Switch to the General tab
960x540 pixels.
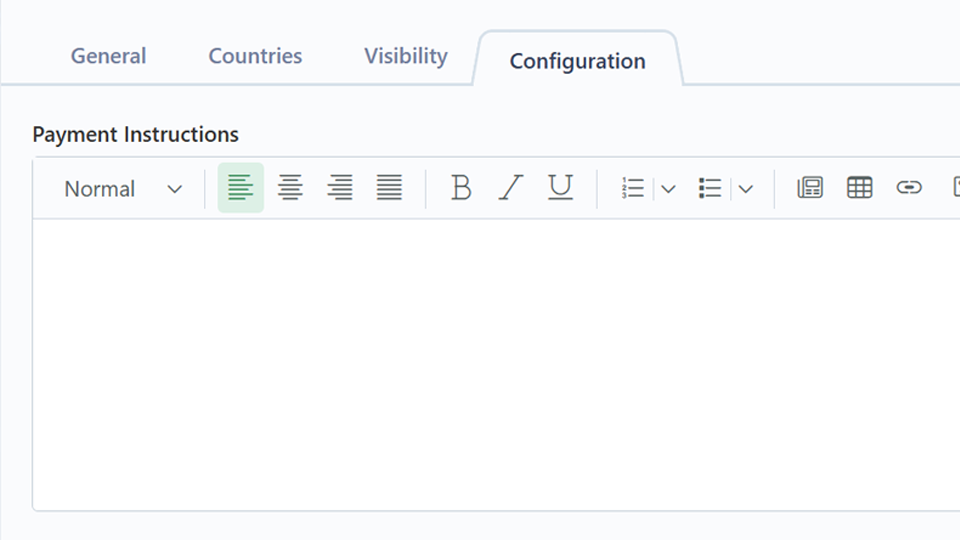pos(108,56)
